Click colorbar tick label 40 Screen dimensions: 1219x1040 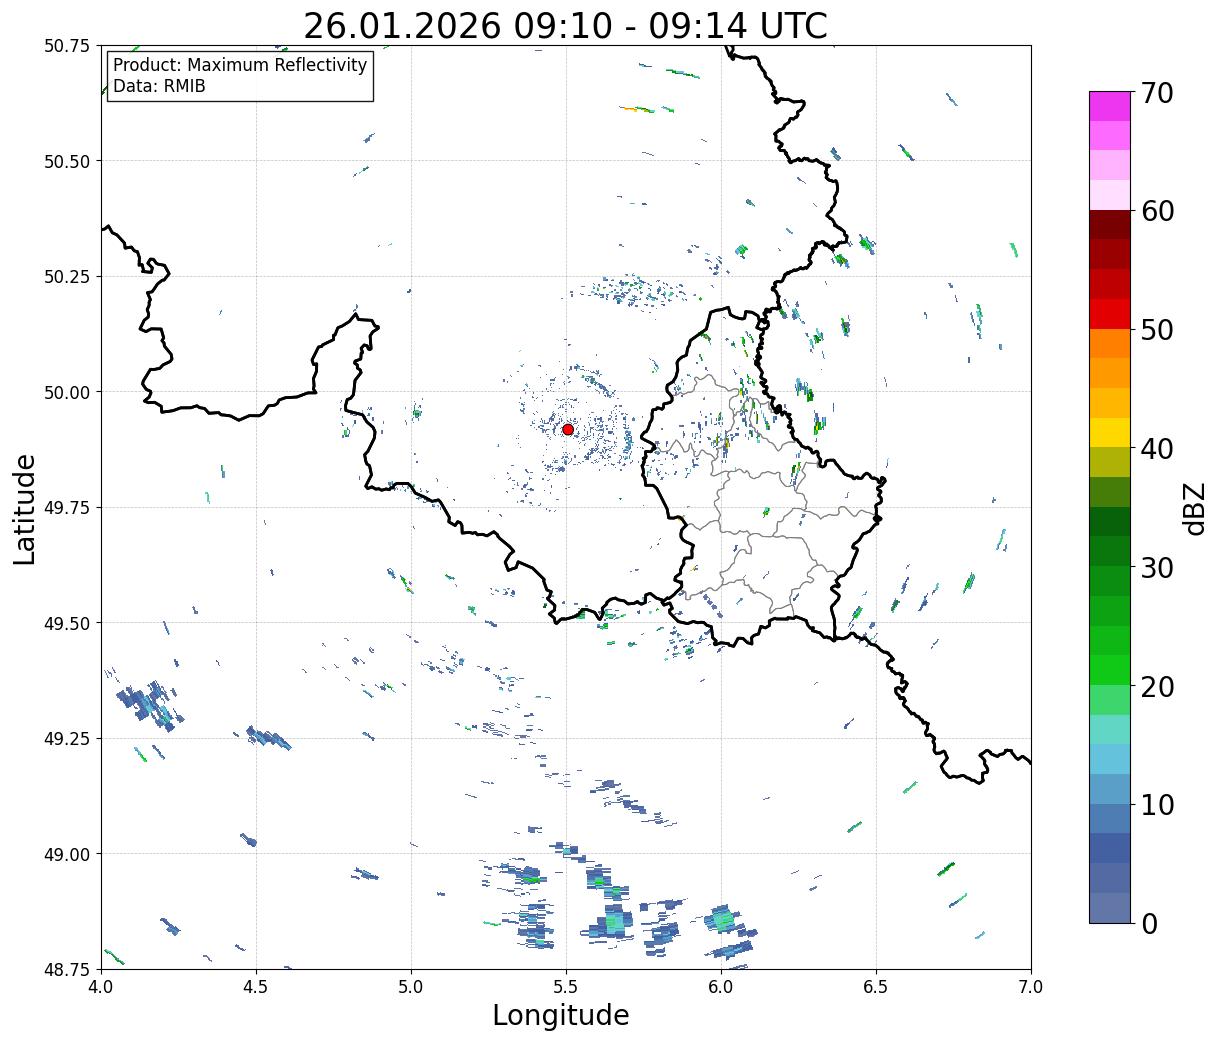[1156, 449]
